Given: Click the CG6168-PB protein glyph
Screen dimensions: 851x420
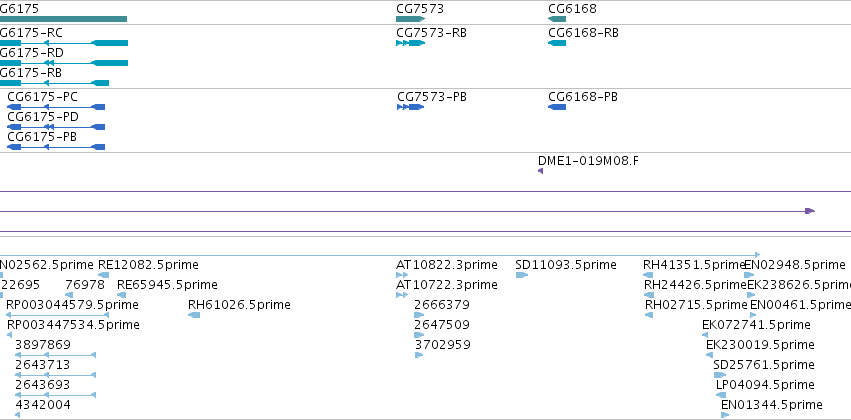Looking at the screenshot, I should pyautogui.click(x=557, y=107).
